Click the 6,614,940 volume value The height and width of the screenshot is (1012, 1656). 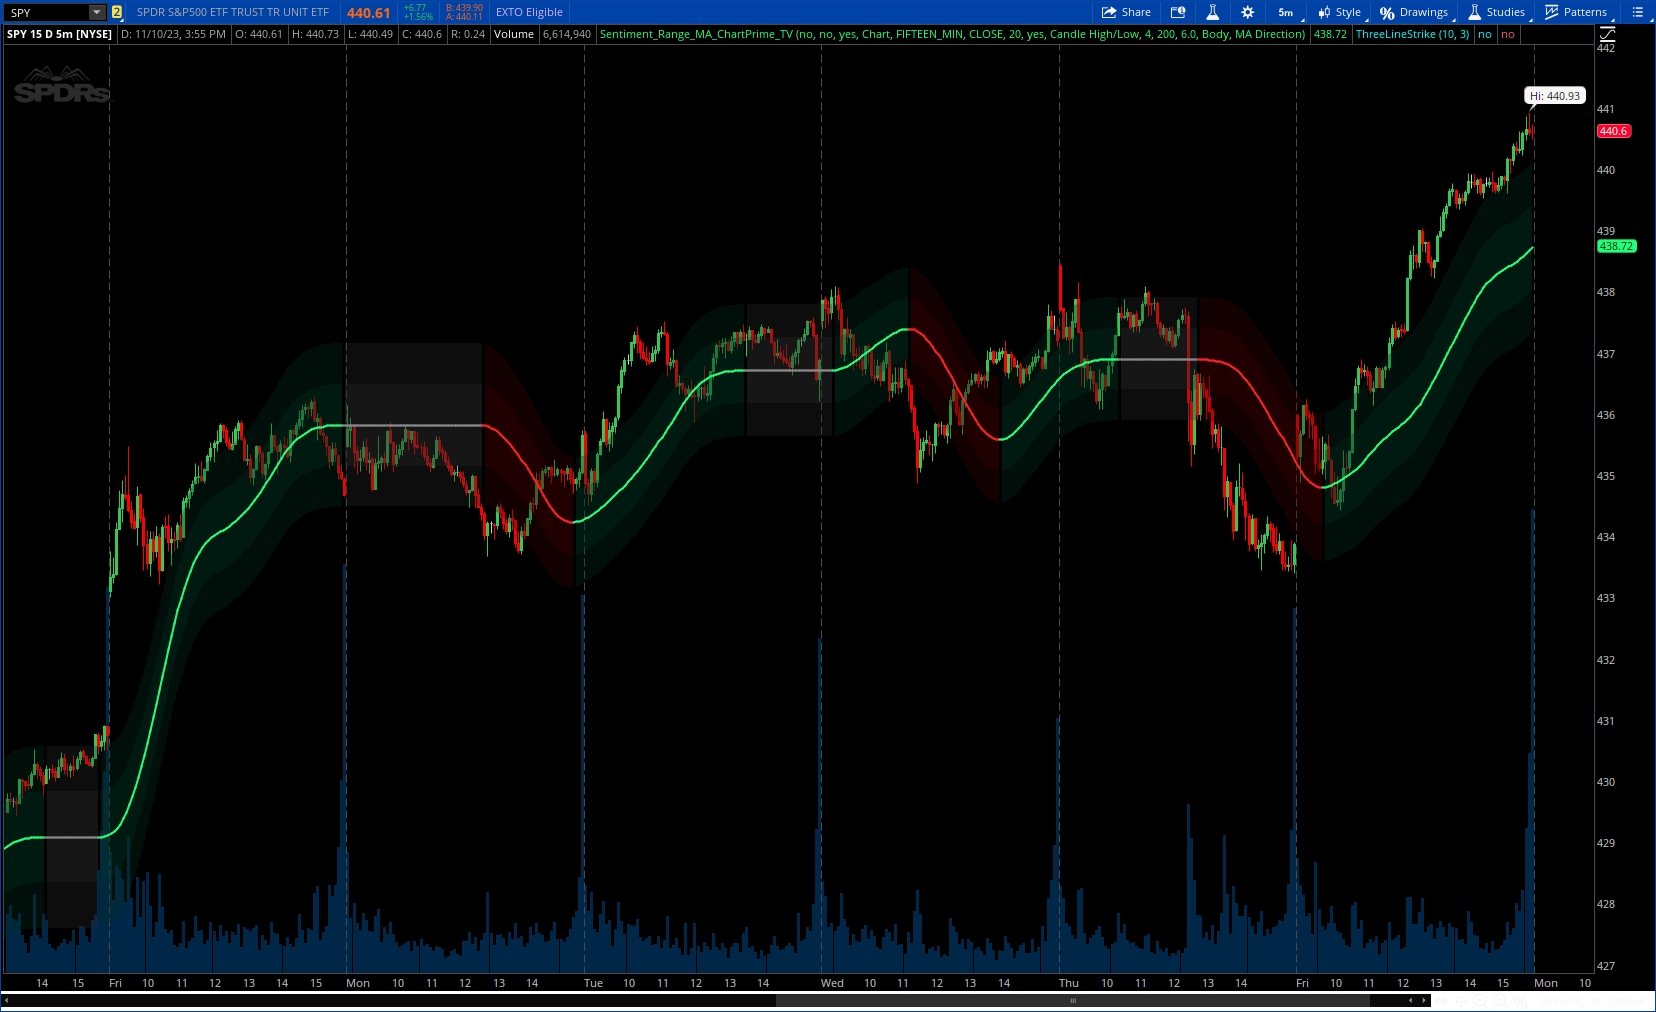[x=567, y=34]
